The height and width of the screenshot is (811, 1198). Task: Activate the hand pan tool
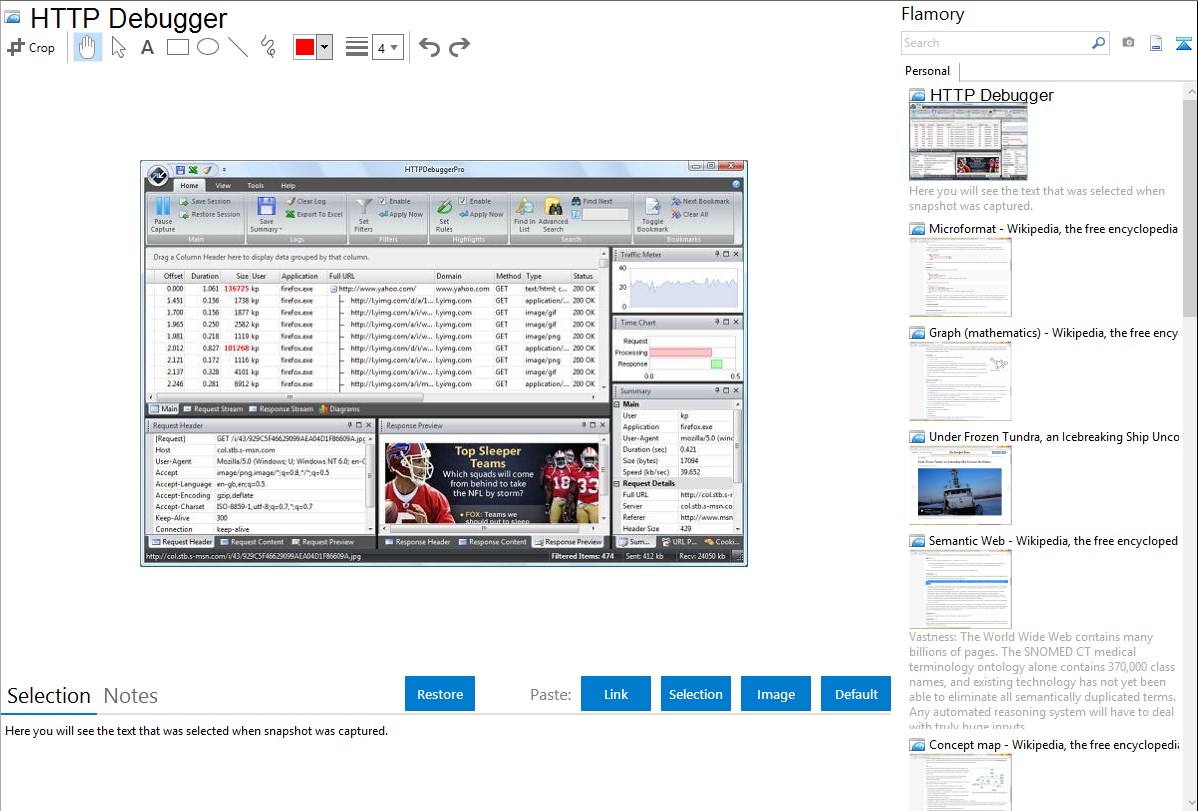pyautogui.click(x=87, y=47)
